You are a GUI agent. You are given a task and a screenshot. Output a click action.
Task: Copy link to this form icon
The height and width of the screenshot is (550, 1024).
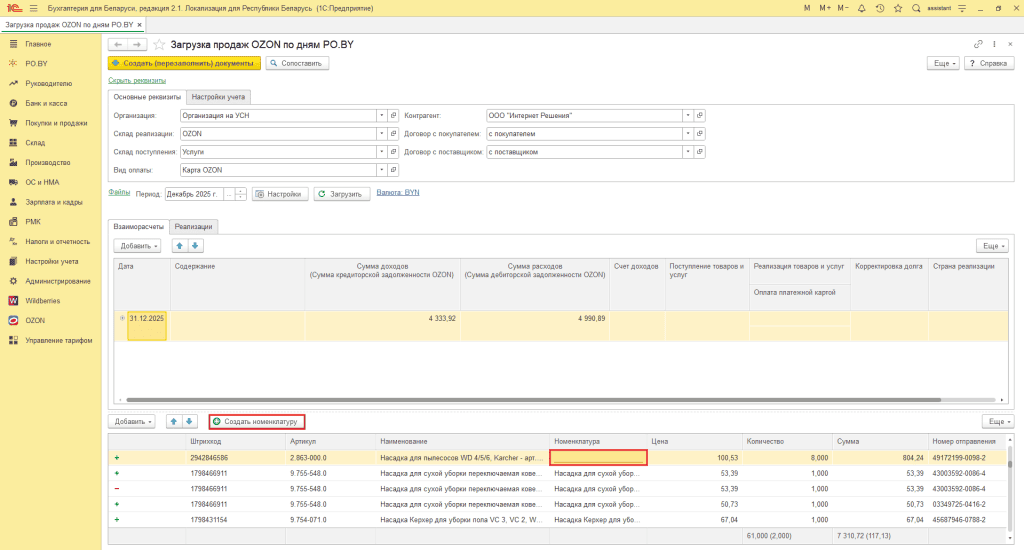(x=978, y=44)
